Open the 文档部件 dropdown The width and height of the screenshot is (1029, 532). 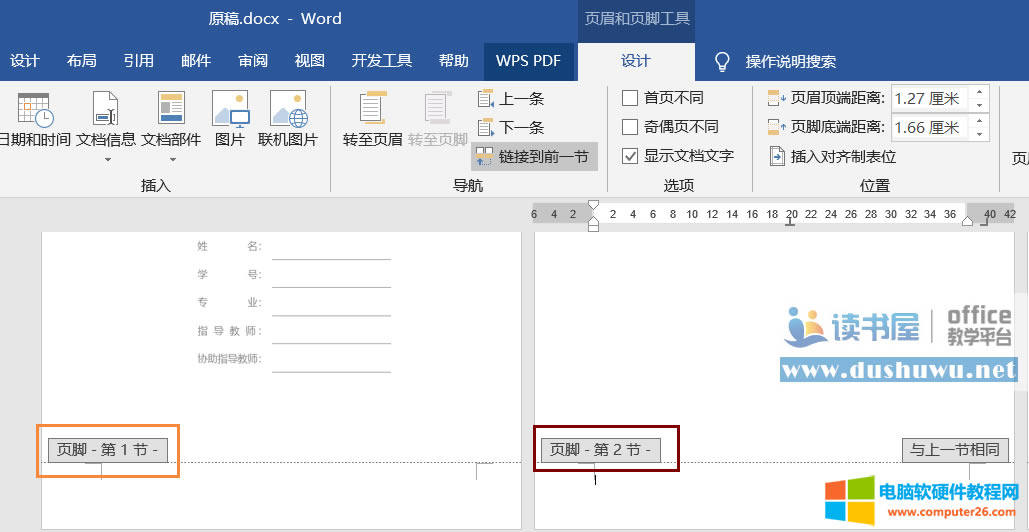coord(171,158)
